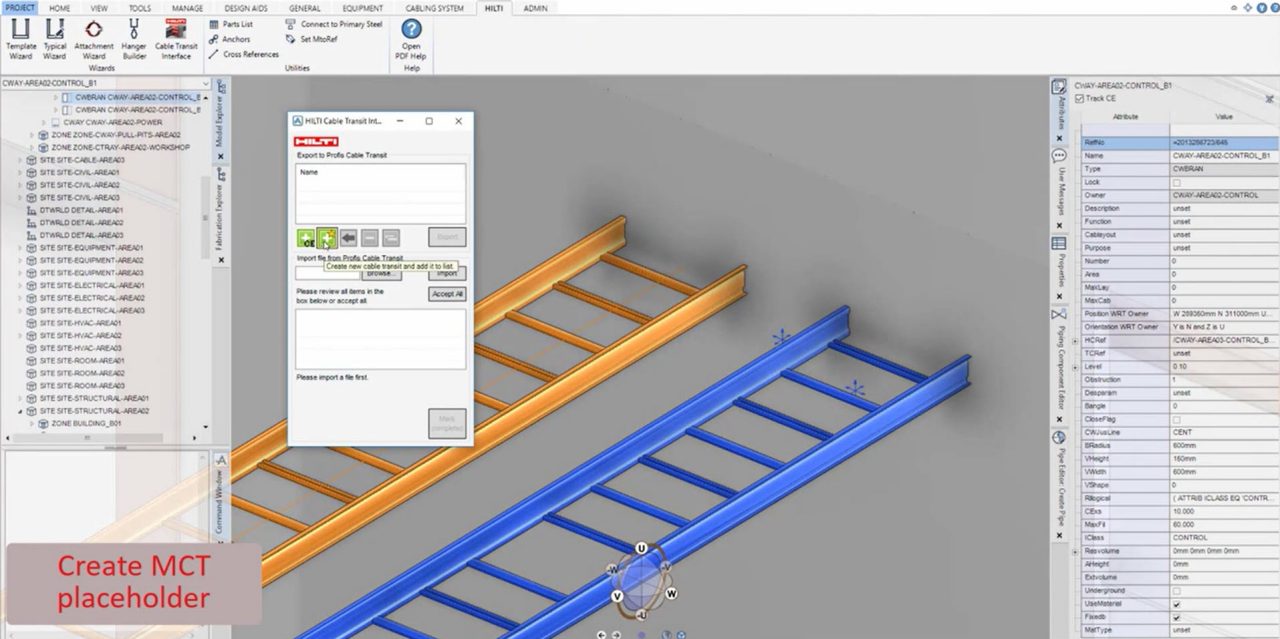The height and width of the screenshot is (639, 1280).
Task: Launch the Template Wizard
Action: point(21,38)
